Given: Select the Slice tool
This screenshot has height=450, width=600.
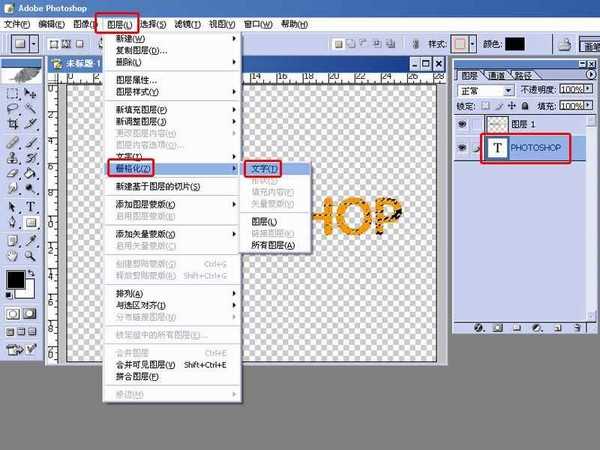Looking at the screenshot, I should (x=30, y=124).
